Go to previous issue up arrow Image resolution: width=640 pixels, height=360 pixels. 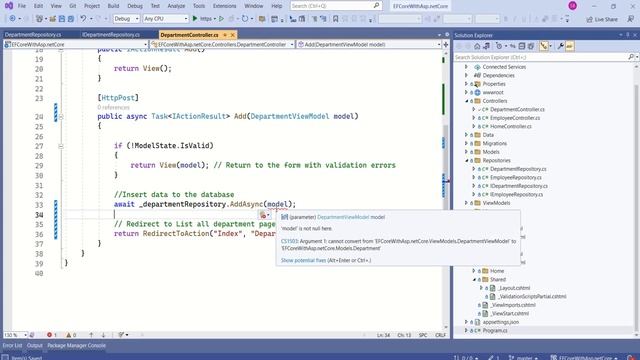pos(91,335)
